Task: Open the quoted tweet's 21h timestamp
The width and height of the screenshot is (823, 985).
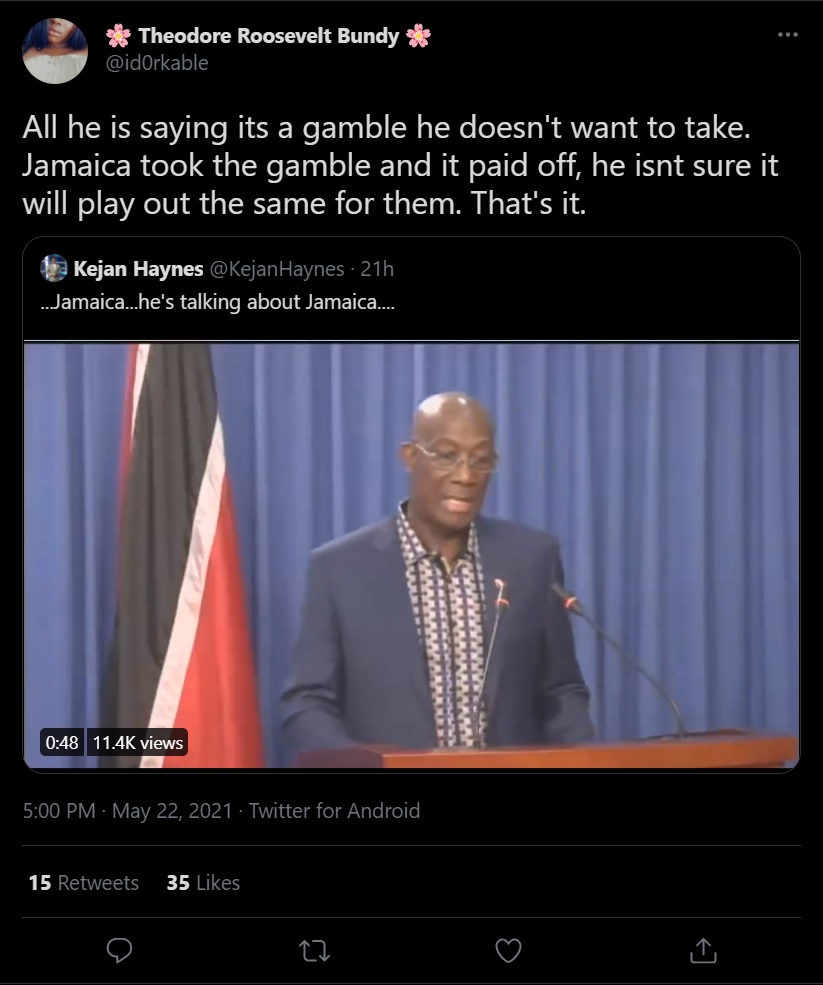Action: coord(377,269)
